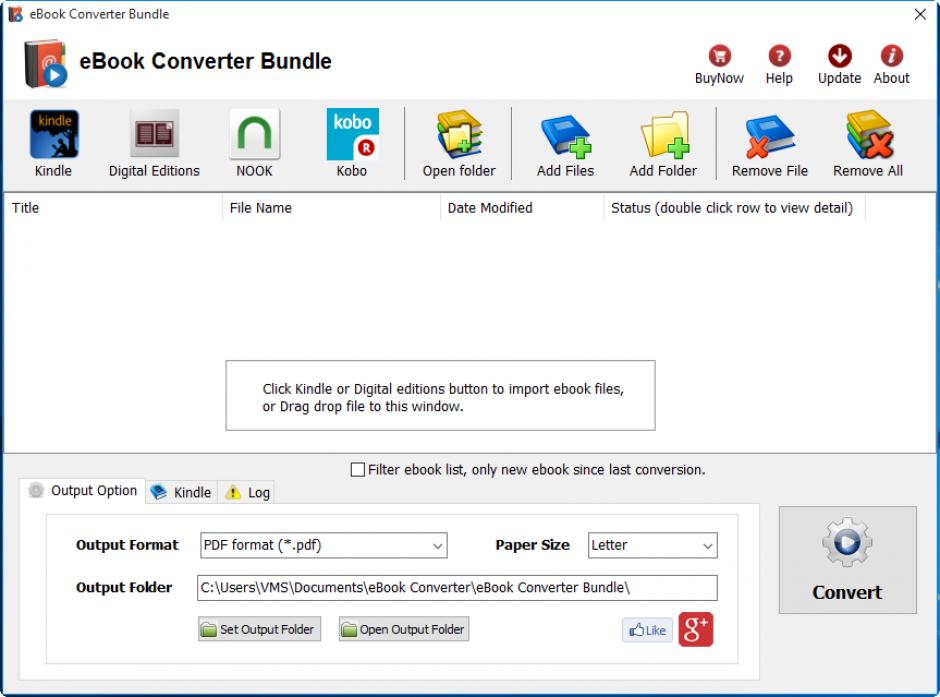Click the Google Plus icon
Image resolution: width=940 pixels, height=697 pixels.
point(696,629)
